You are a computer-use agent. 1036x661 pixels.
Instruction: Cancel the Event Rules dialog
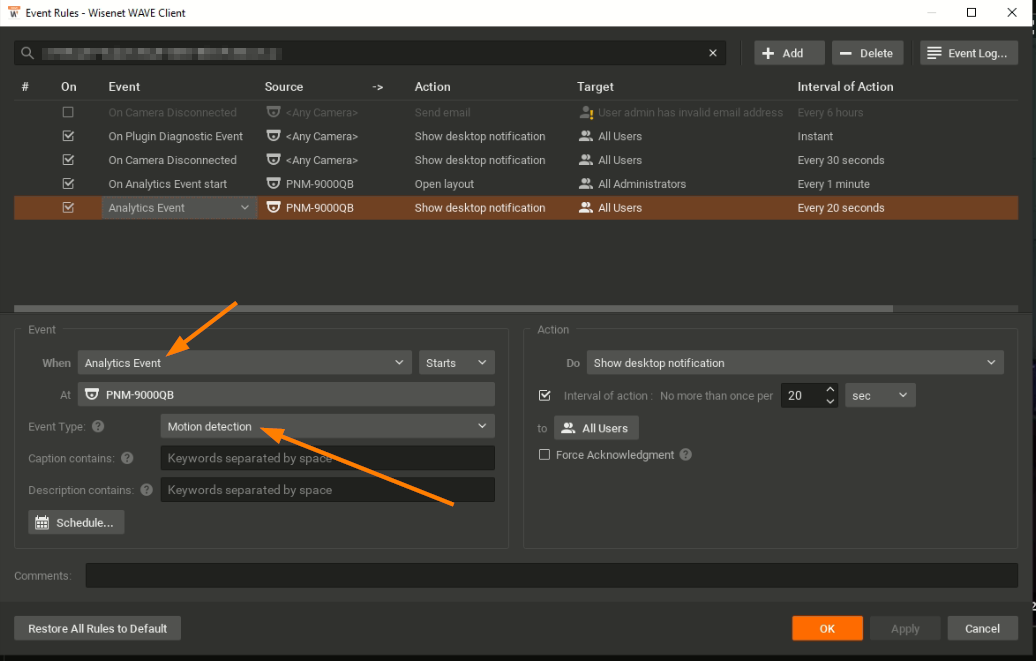pyautogui.click(x=982, y=629)
